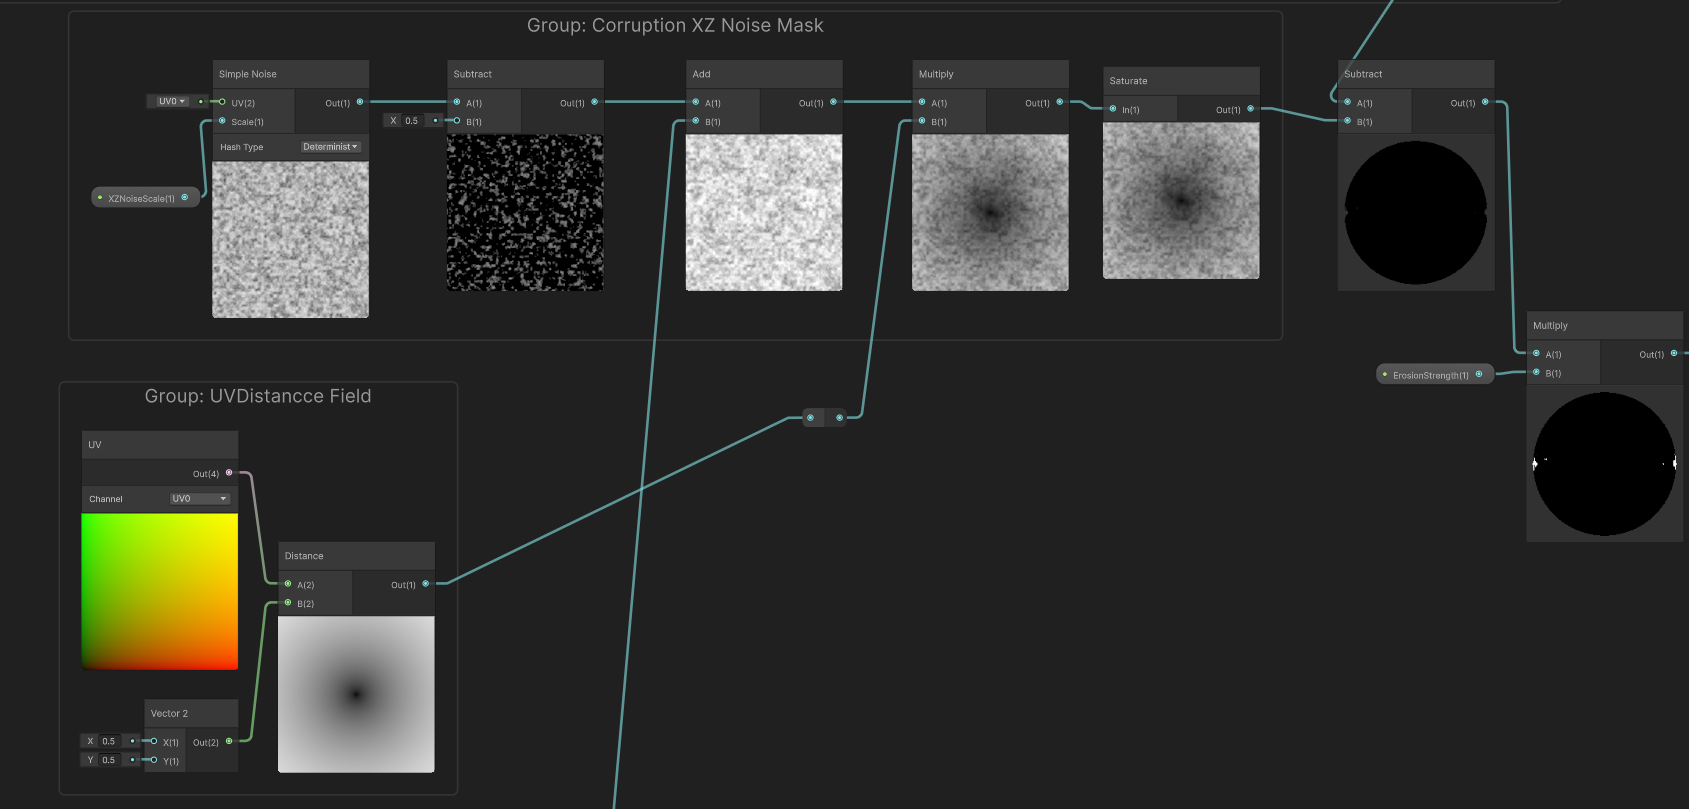Click the Simple Noise node's Out(1) port
1689x809 pixels.
tap(360, 102)
